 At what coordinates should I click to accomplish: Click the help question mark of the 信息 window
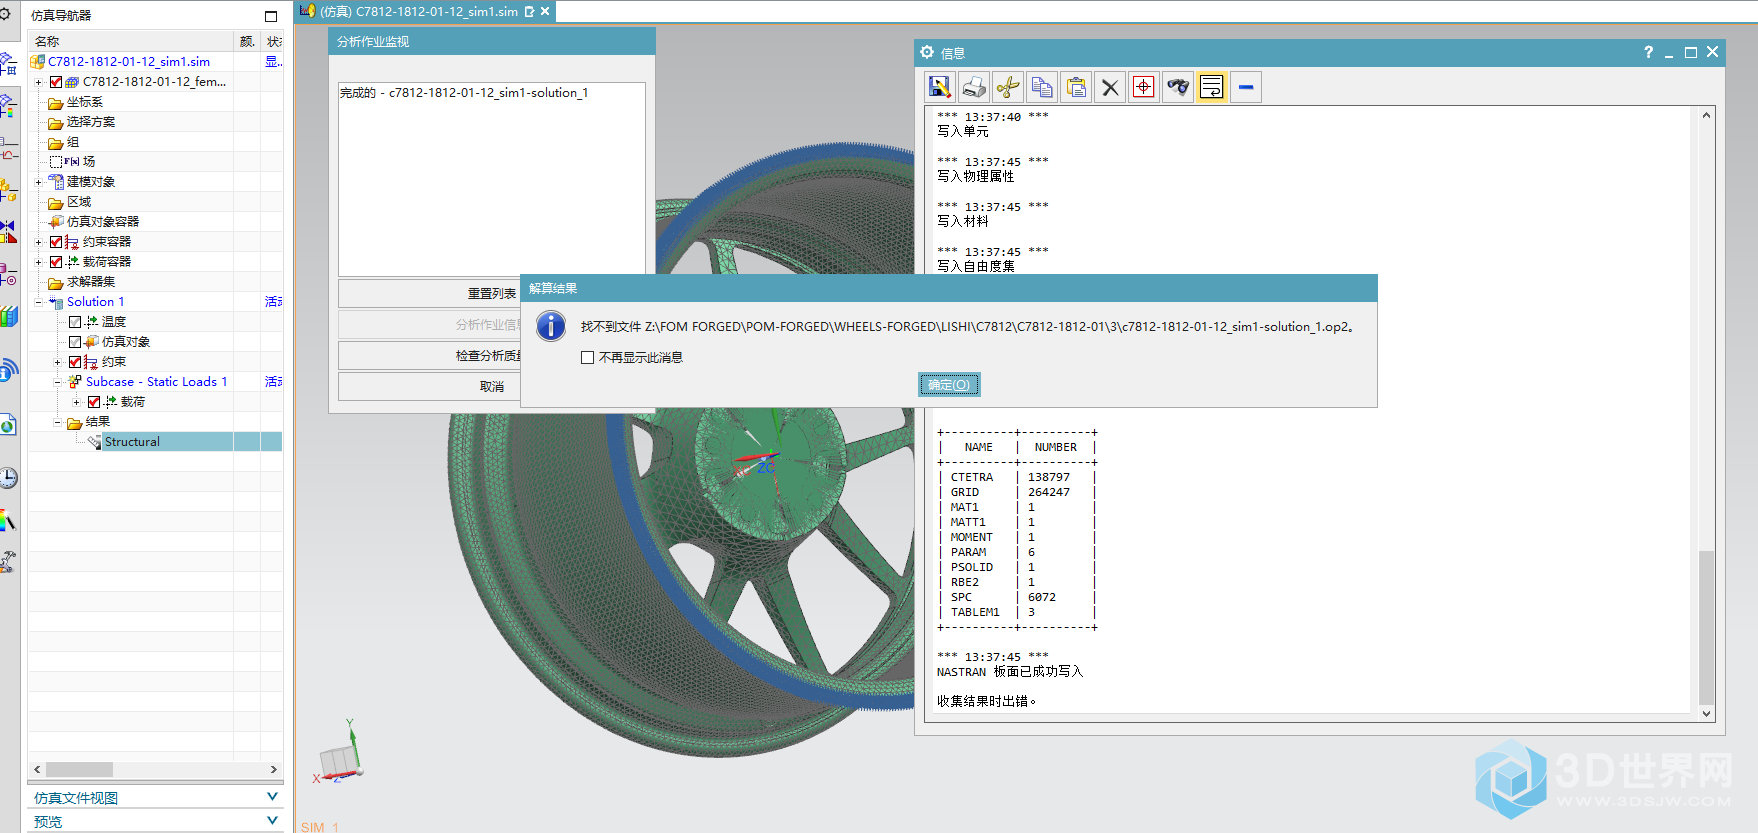1648,52
